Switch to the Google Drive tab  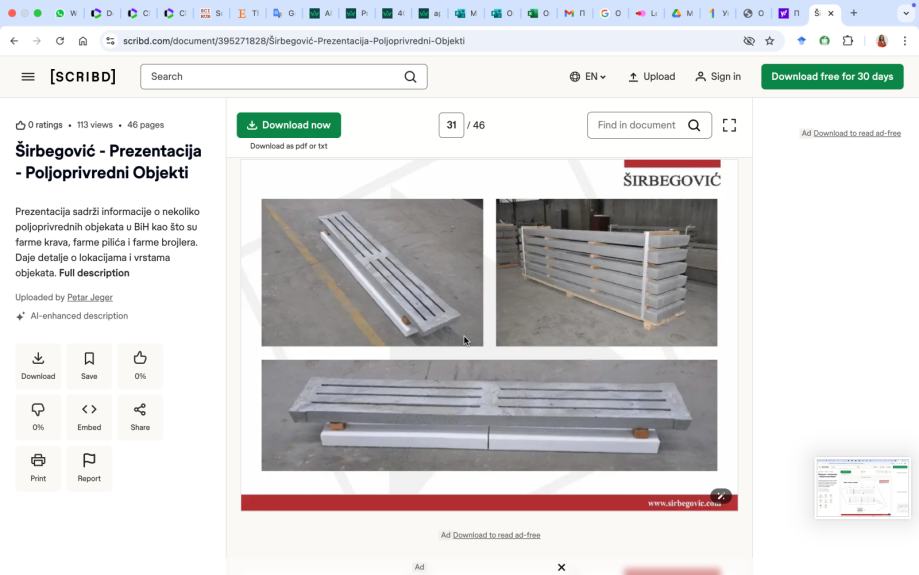682,13
